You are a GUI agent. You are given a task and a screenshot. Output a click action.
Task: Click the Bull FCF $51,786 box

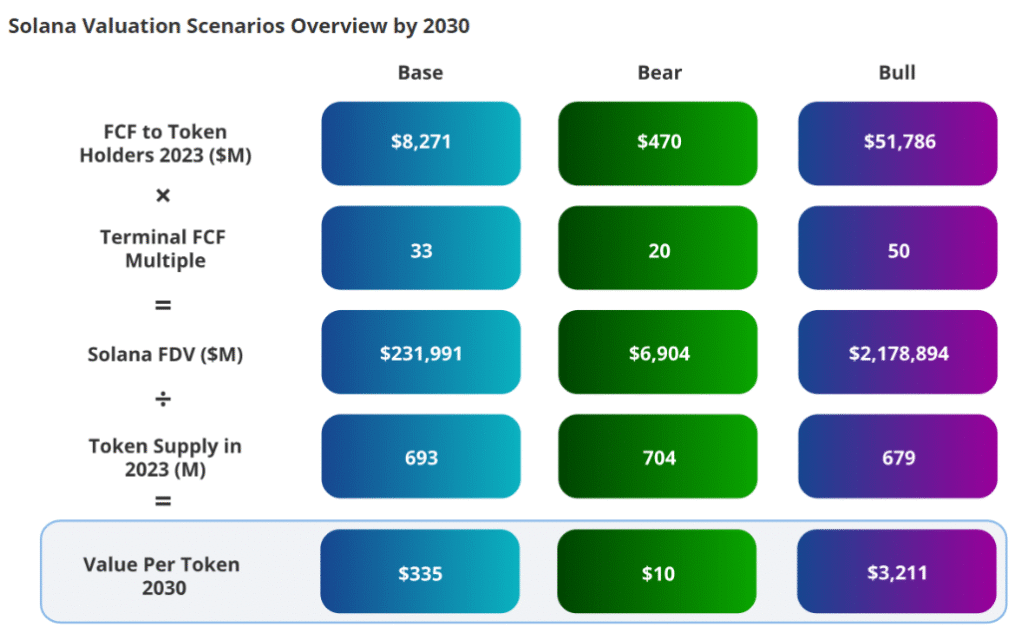(x=898, y=142)
